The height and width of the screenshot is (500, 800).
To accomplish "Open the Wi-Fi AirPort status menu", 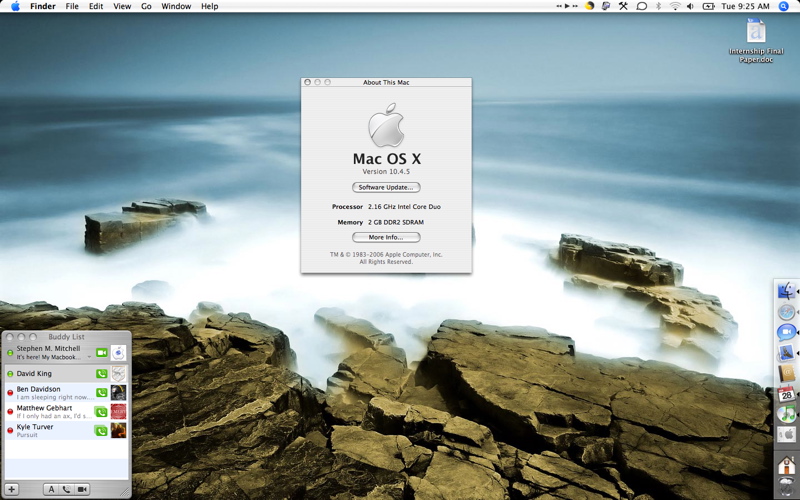I will (x=675, y=6).
